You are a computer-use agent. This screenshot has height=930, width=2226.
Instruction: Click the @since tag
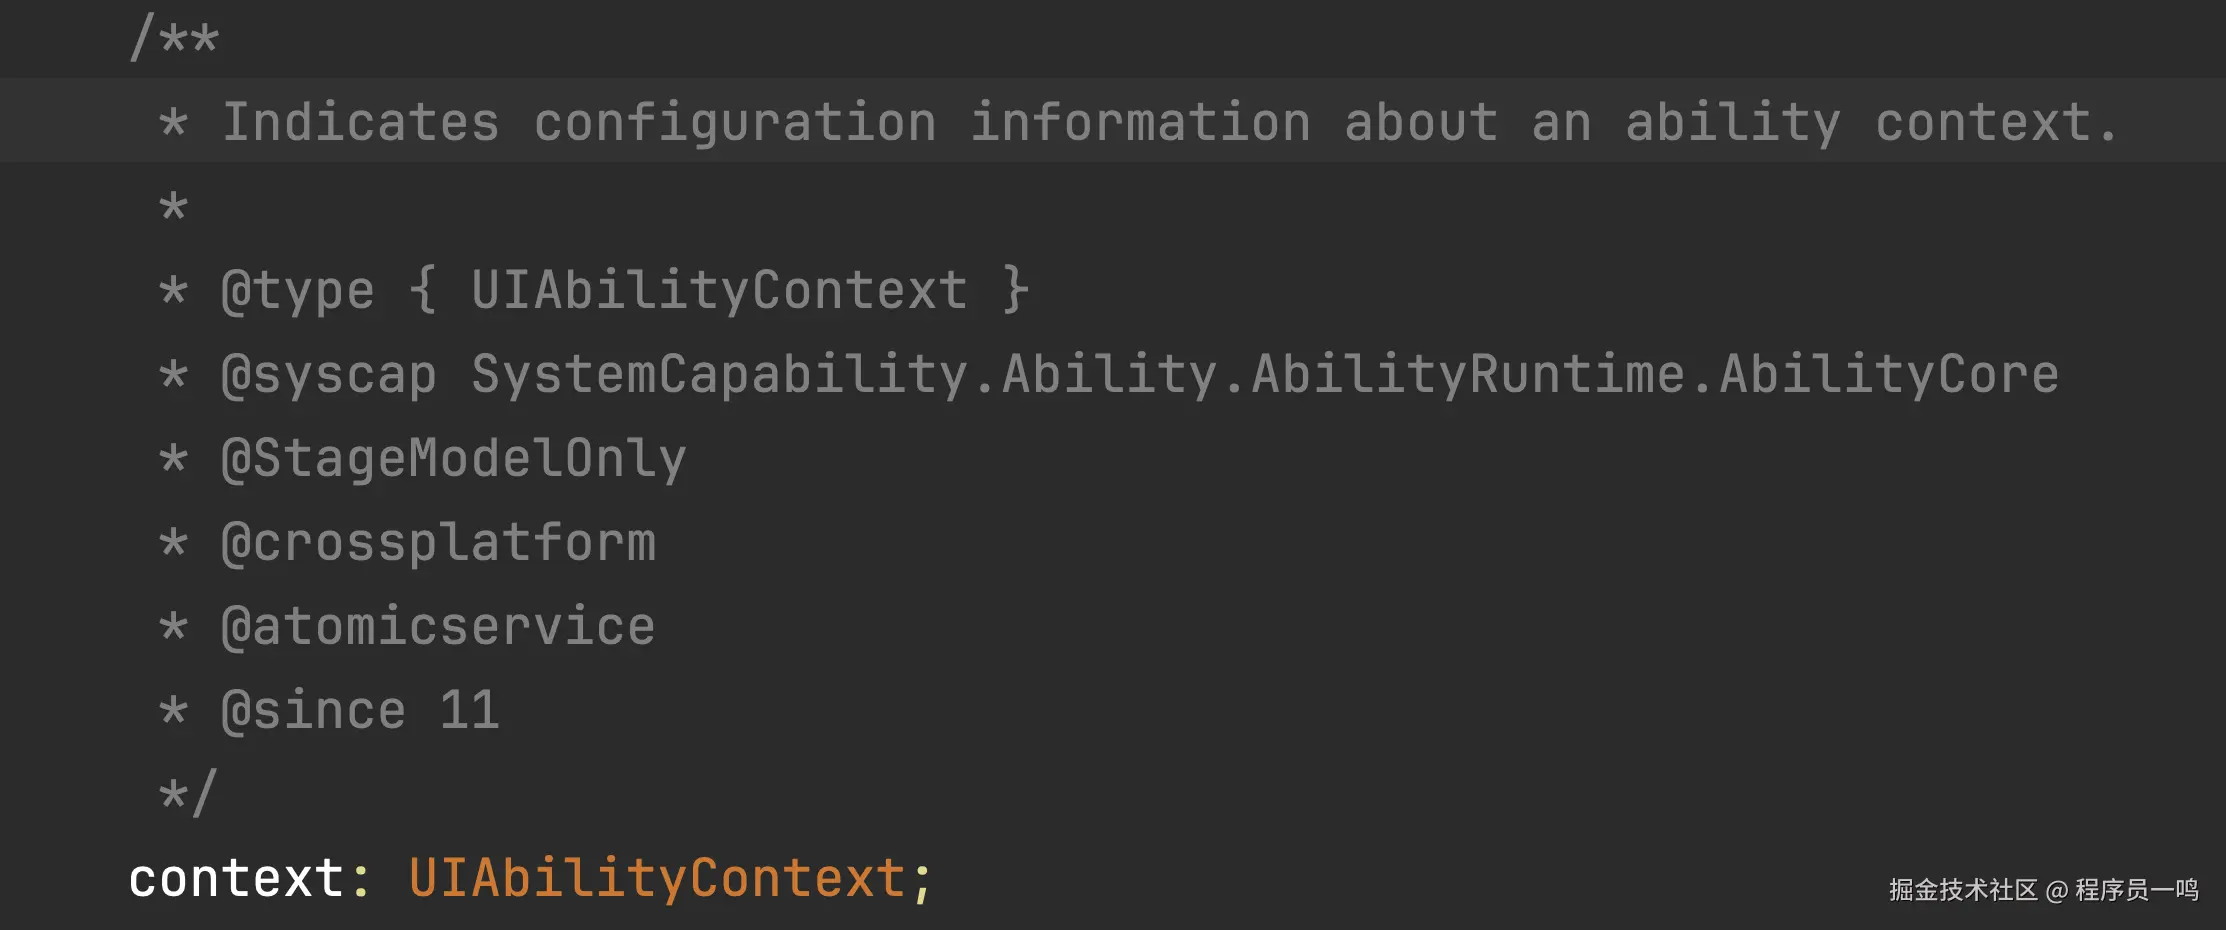[x=313, y=711]
